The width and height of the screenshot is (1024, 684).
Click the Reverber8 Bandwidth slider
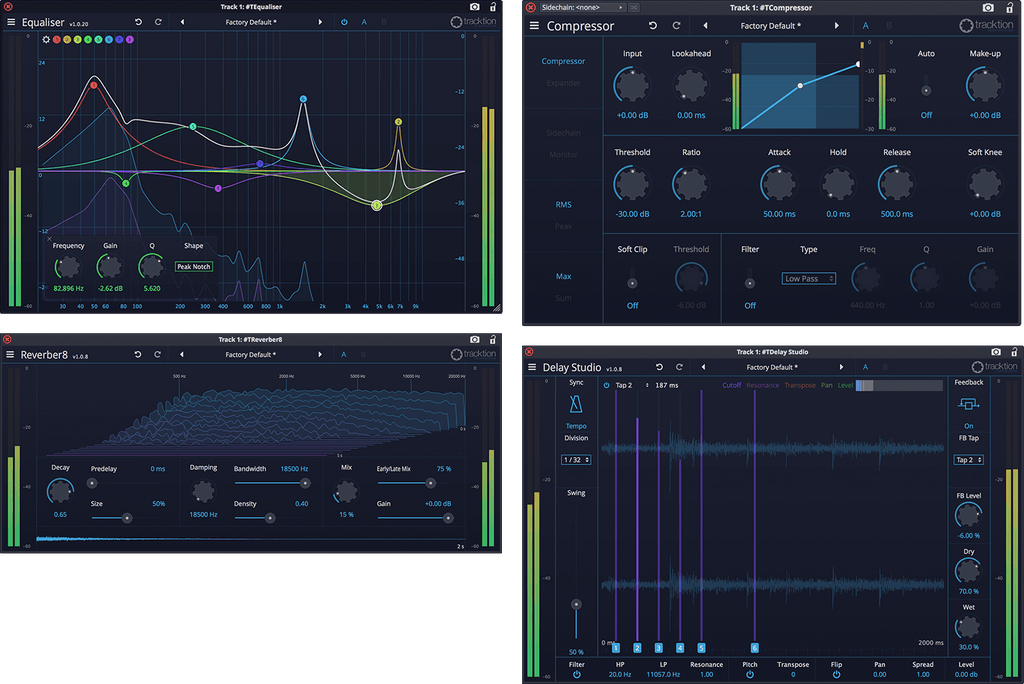[272, 483]
